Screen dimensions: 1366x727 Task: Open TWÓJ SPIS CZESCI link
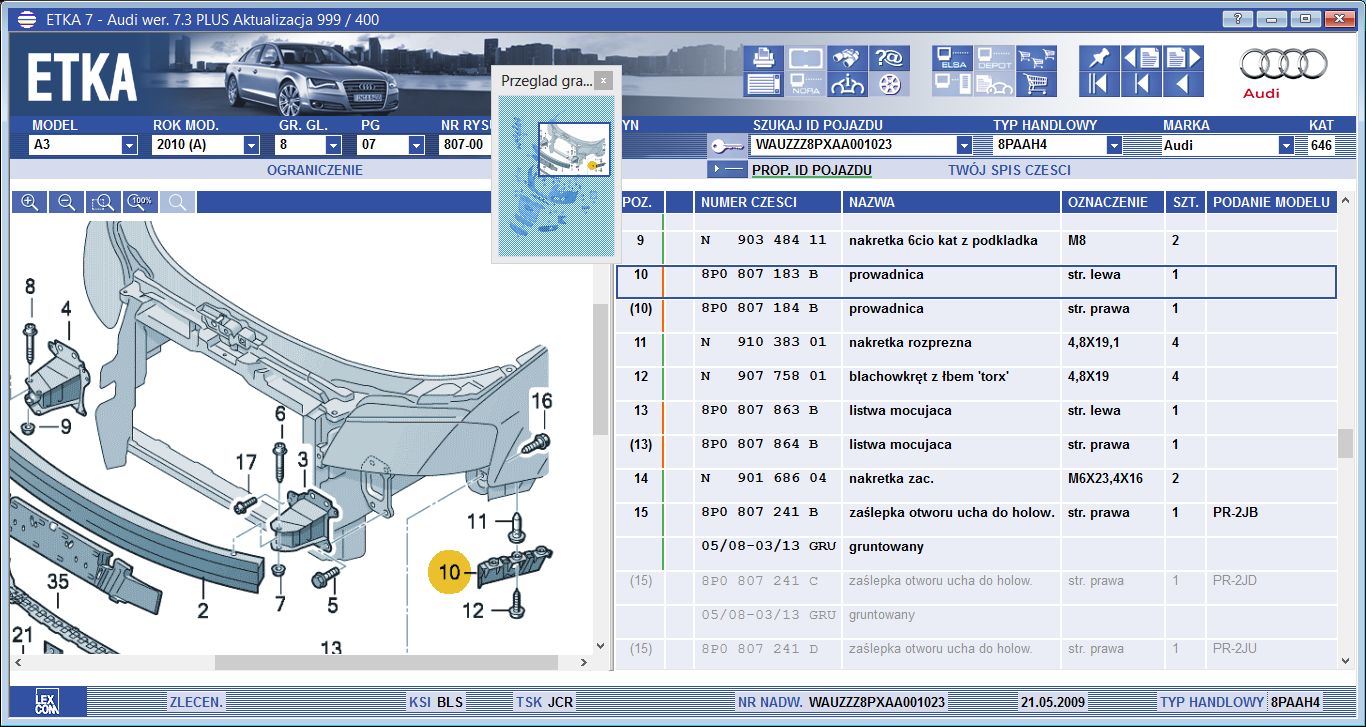click(x=1009, y=170)
